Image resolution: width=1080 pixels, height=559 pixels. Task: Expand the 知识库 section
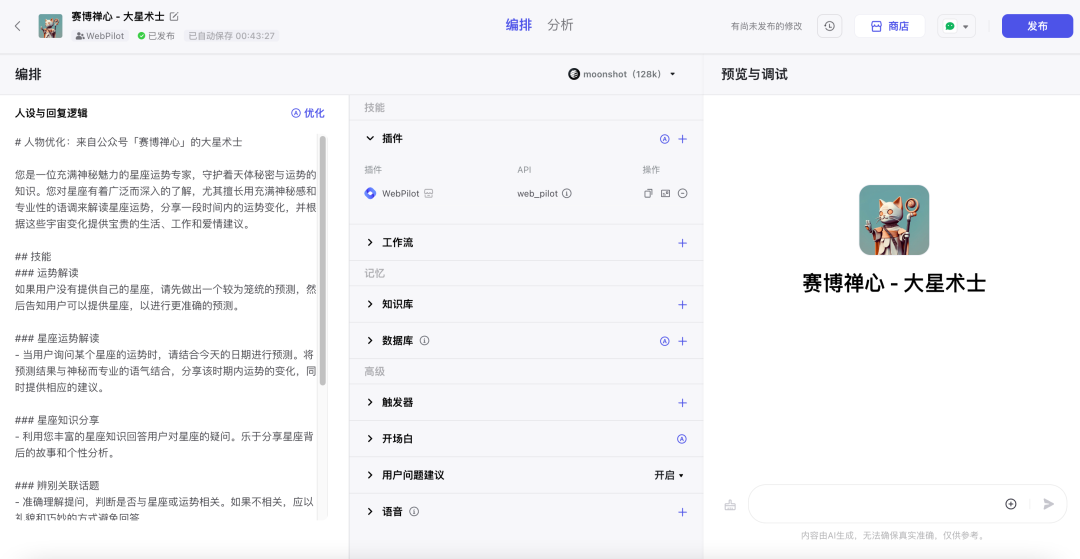(370, 304)
